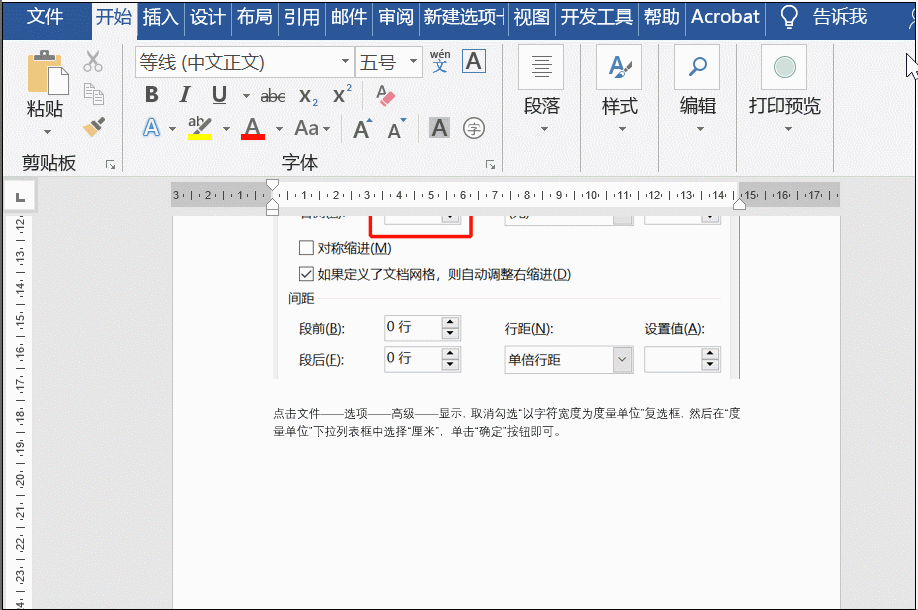The height and width of the screenshot is (610, 918).
Task: Open the Phonetic Guide (wén 文) tool
Action: [440, 61]
